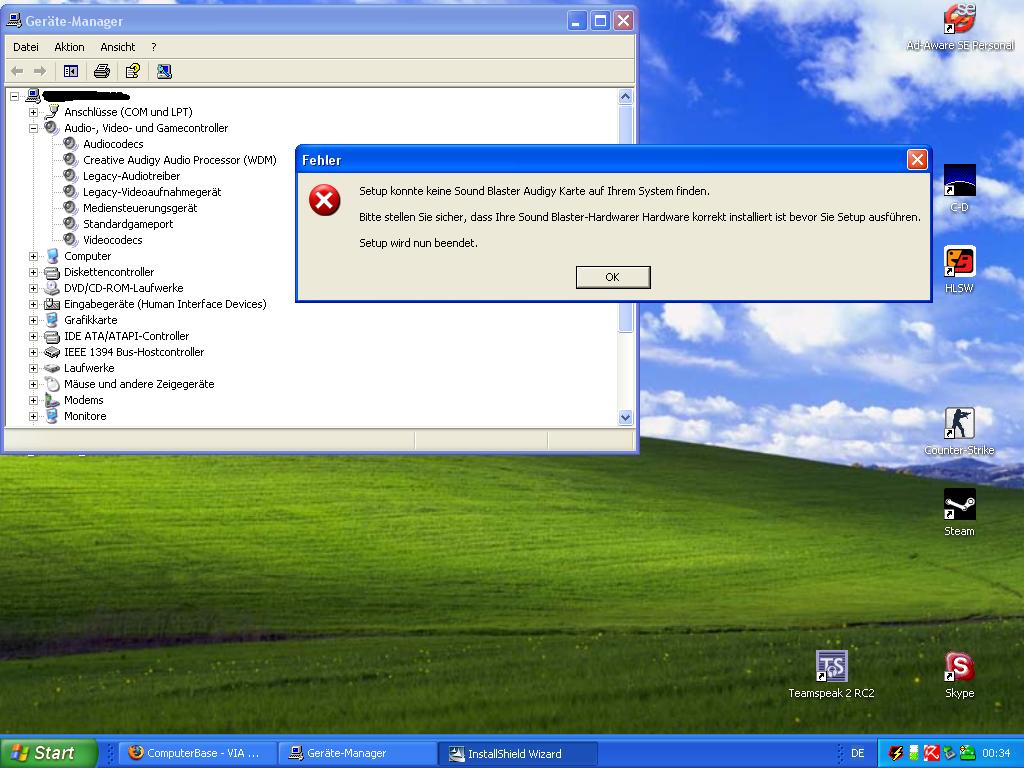Select Legacy-Audiotreiber entry
The image size is (1024, 768).
click(131, 176)
